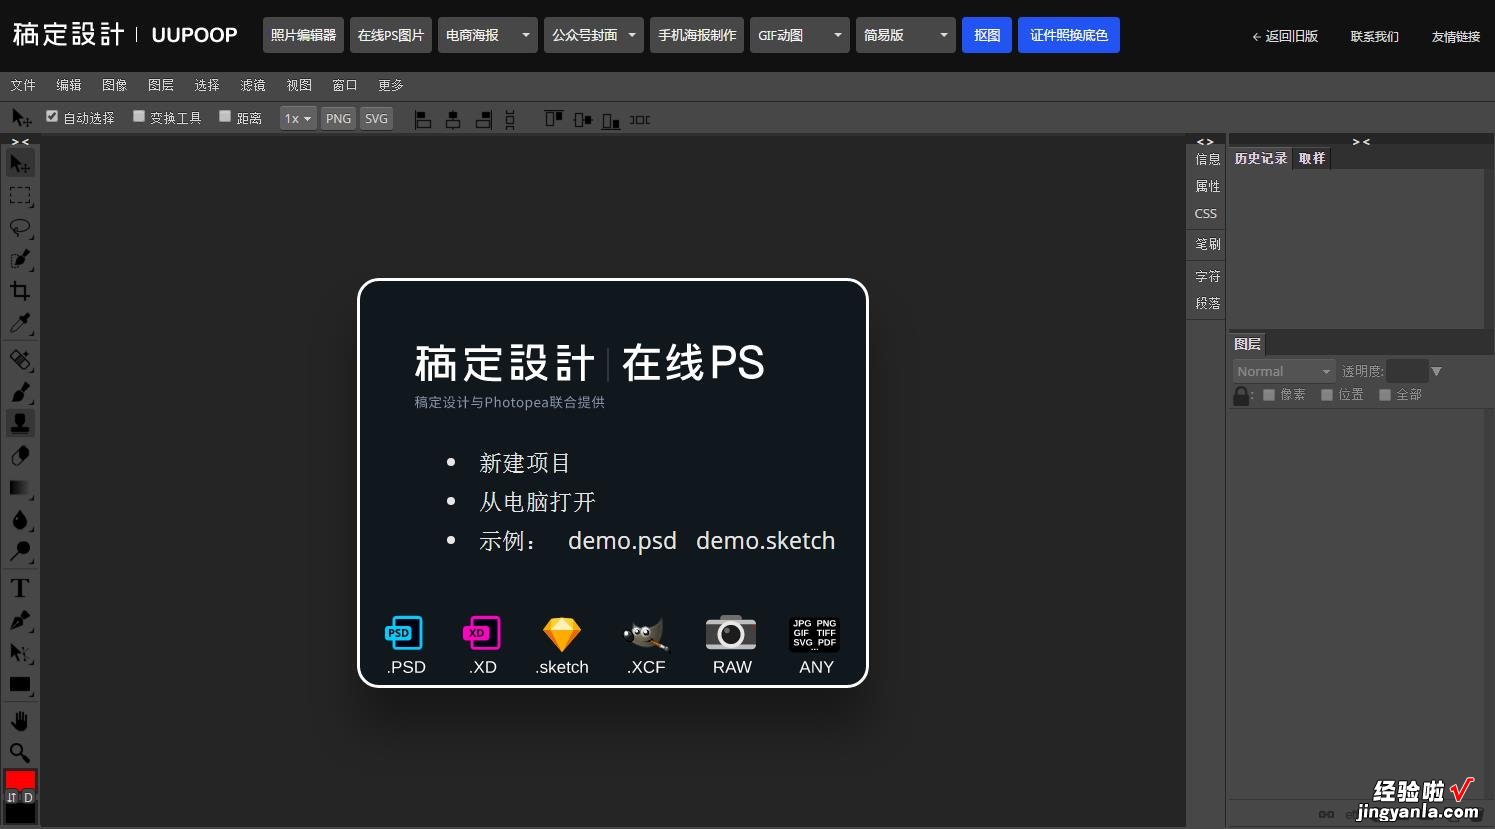Click the align horizontal centers icon

coord(453,119)
